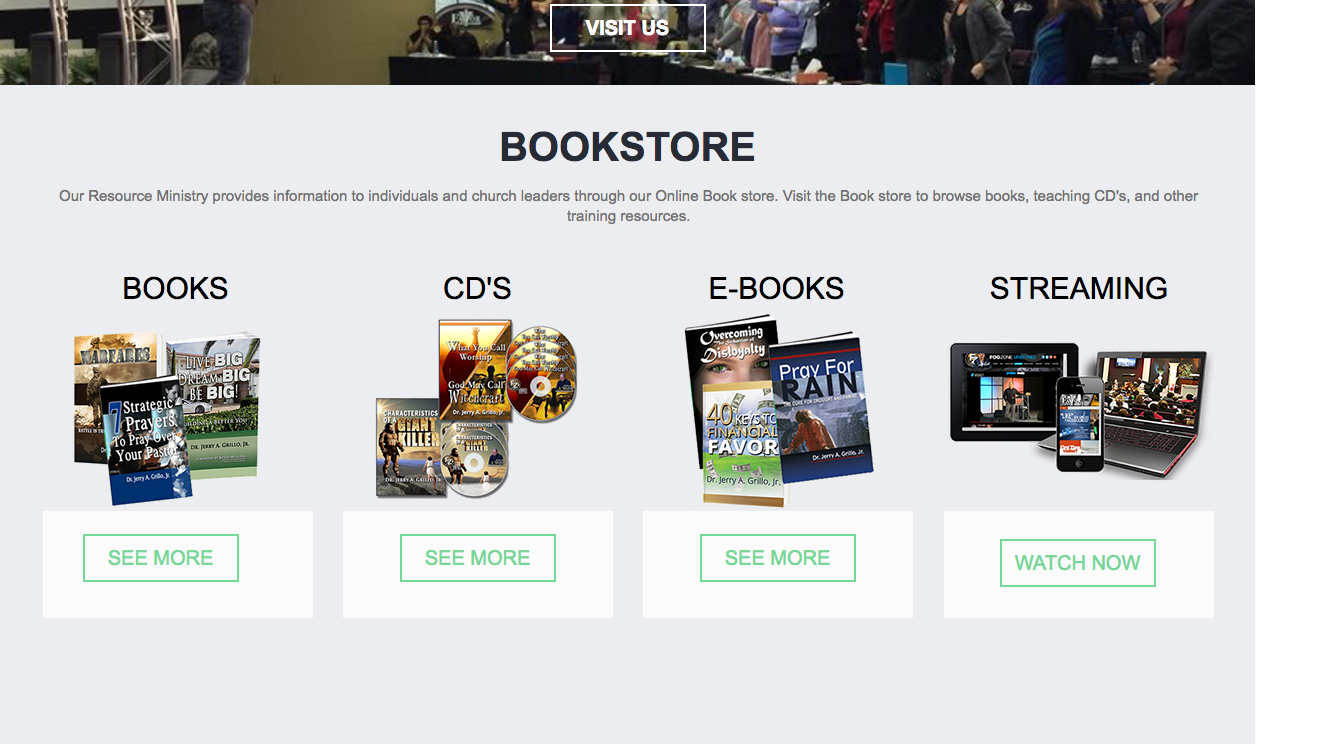Screen dimensions: 1323x744
Task: Click the WATCH NOW streaming button
Action: coord(1078,563)
